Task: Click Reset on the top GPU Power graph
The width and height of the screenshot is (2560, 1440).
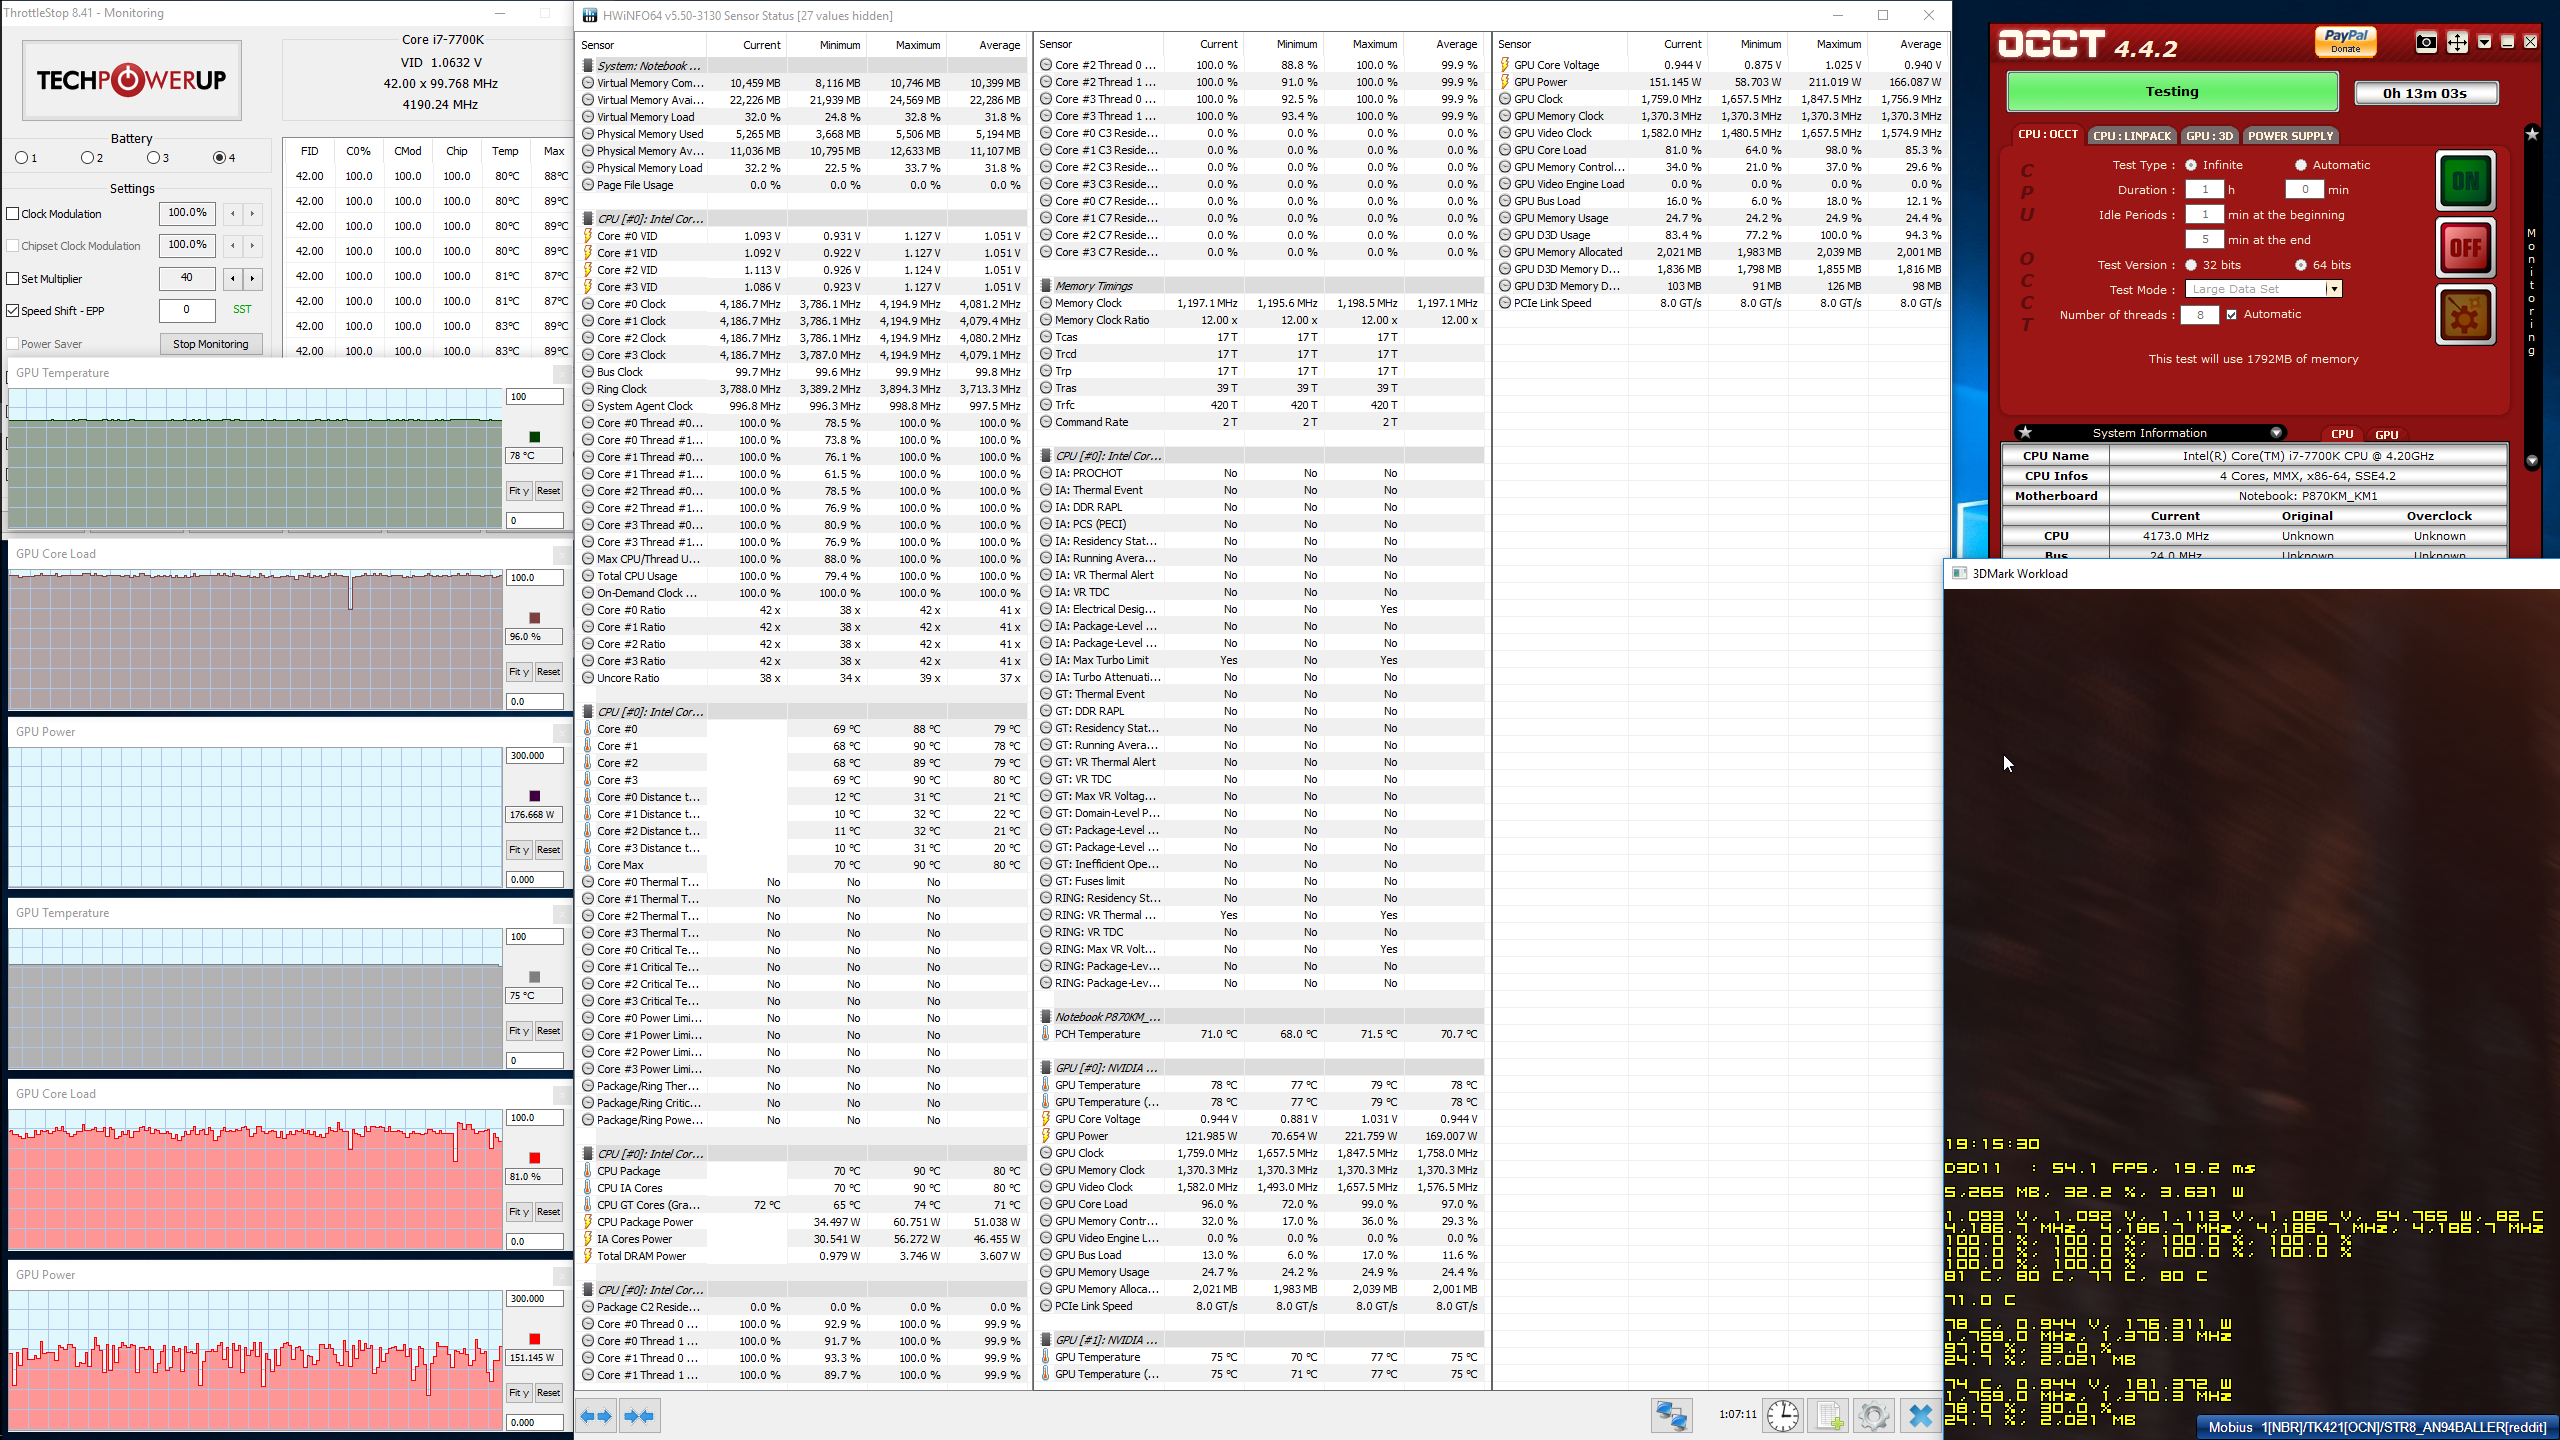Action: coord(548,850)
